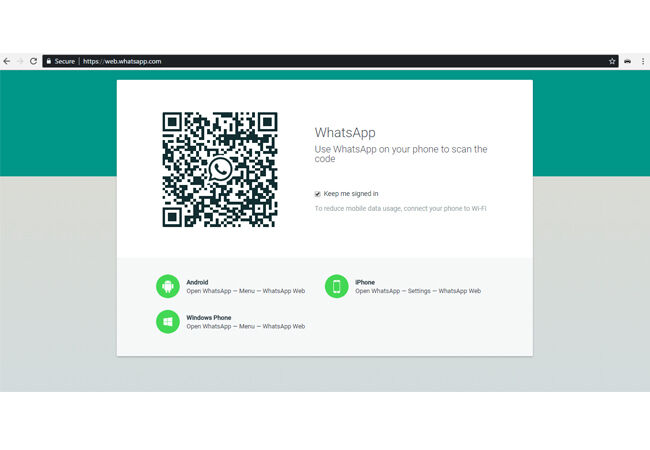This screenshot has height=450, width=650.
Task: Click the Secure label in address bar
Action: (x=65, y=61)
